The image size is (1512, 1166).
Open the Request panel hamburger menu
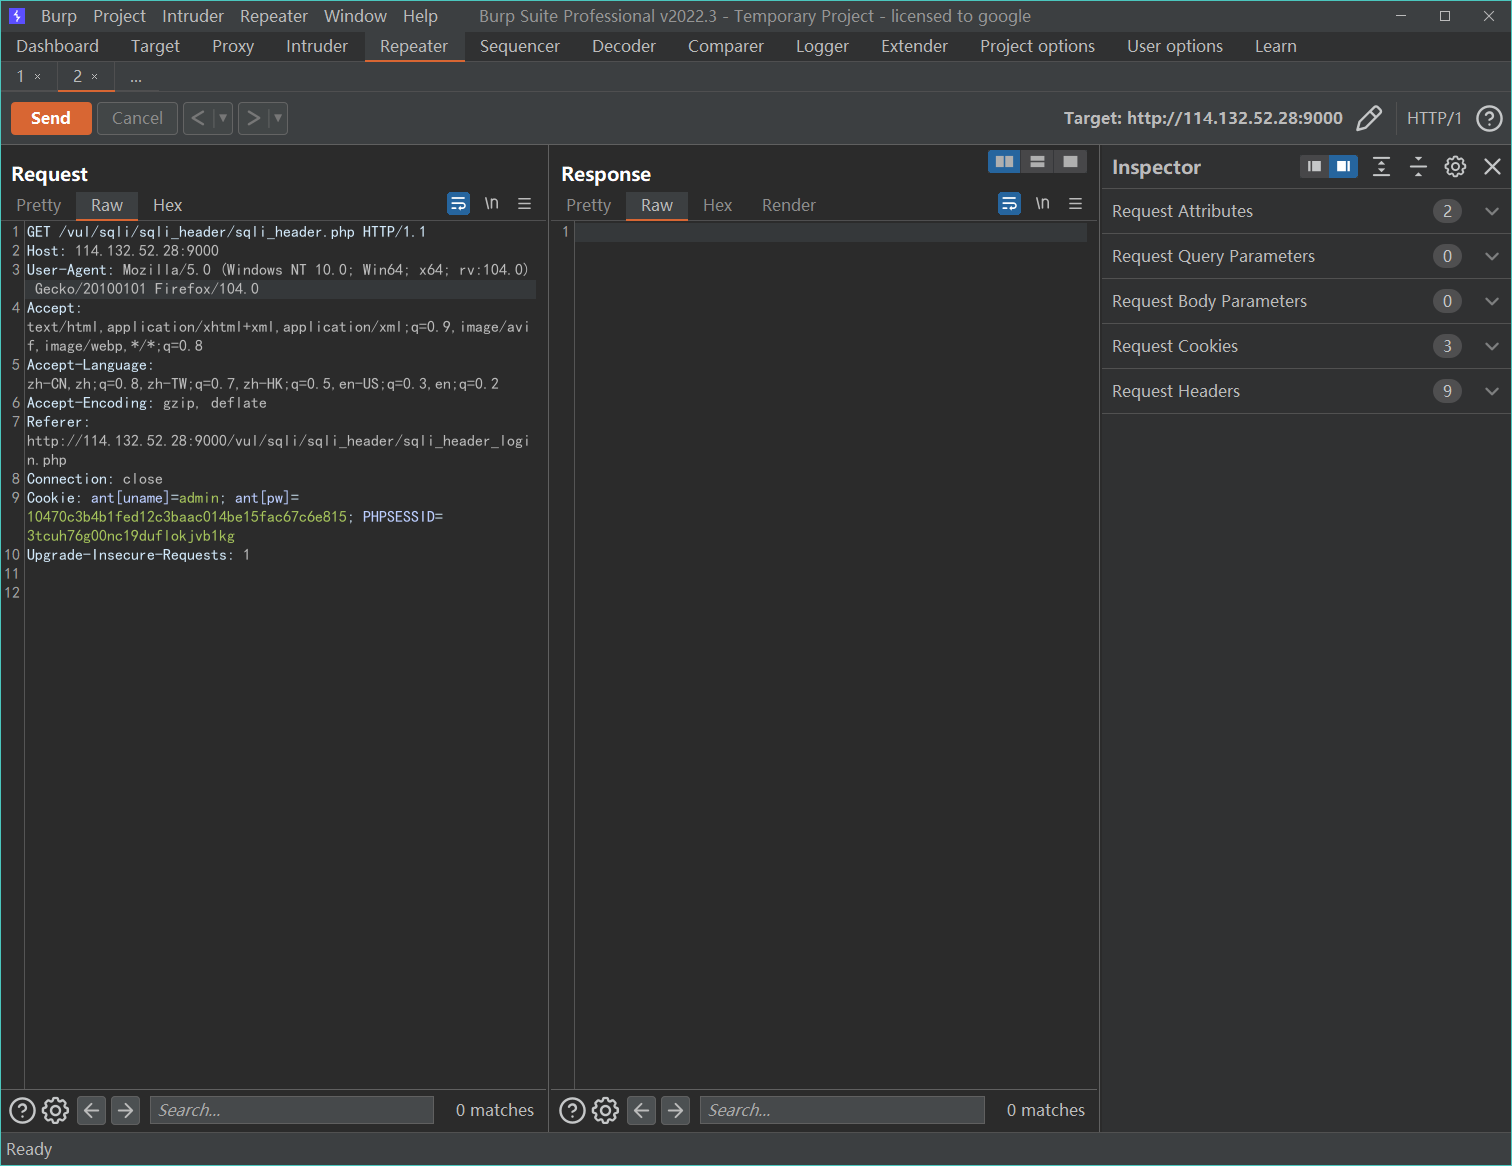524,204
